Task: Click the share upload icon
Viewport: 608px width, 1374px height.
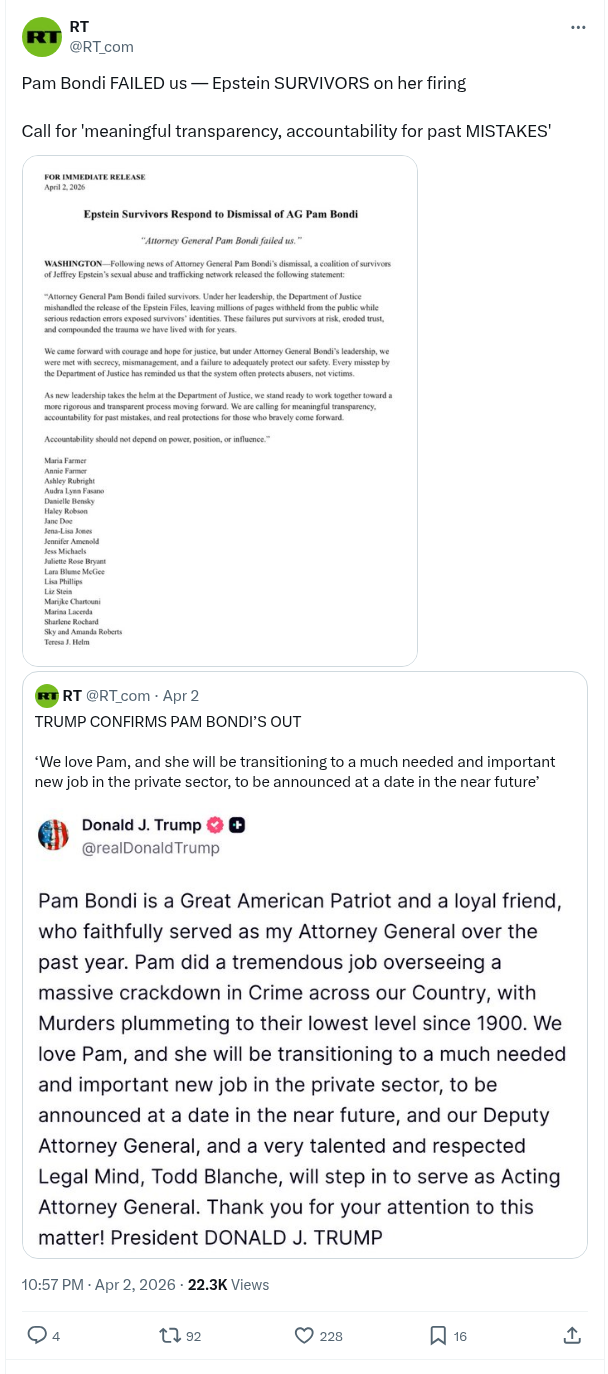Action: [x=572, y=1335]
